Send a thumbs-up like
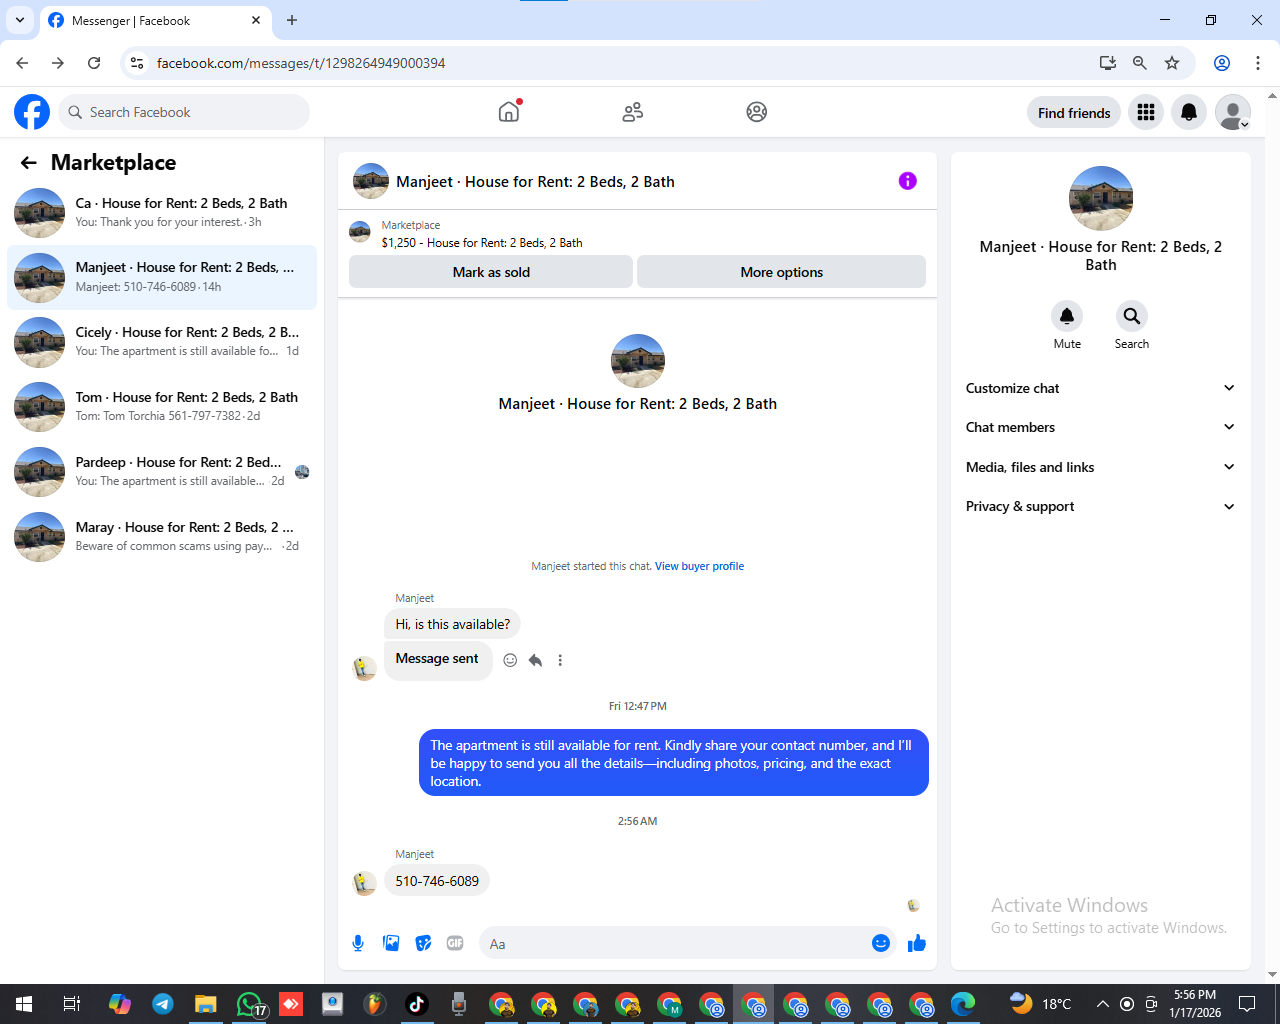Viewport: 1280px width, 1024px height. [x=917, y=943]
